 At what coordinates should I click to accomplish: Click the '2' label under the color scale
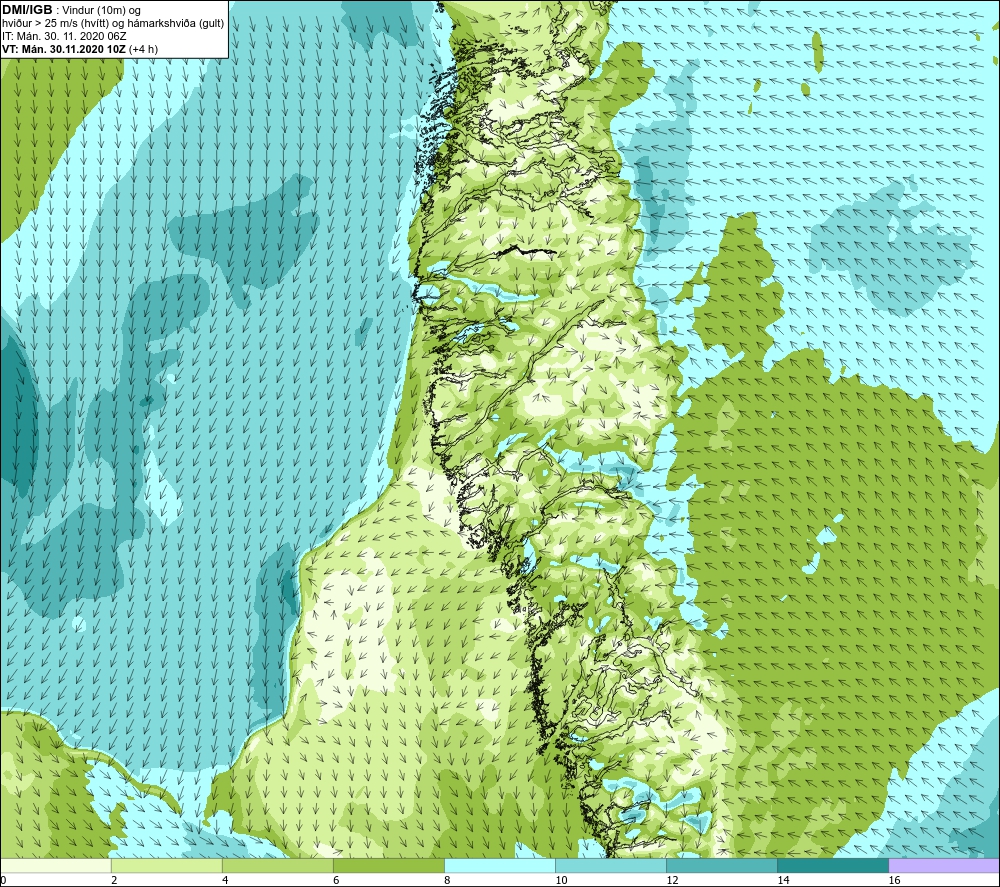pyautogui.click(x=114, y=881)
